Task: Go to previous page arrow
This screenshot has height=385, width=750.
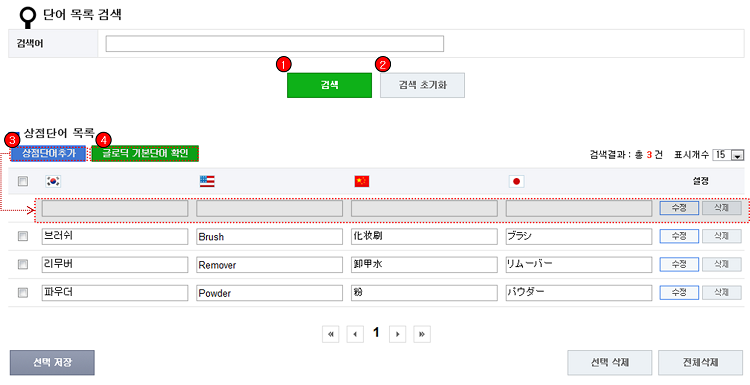Action: [355, 334]
